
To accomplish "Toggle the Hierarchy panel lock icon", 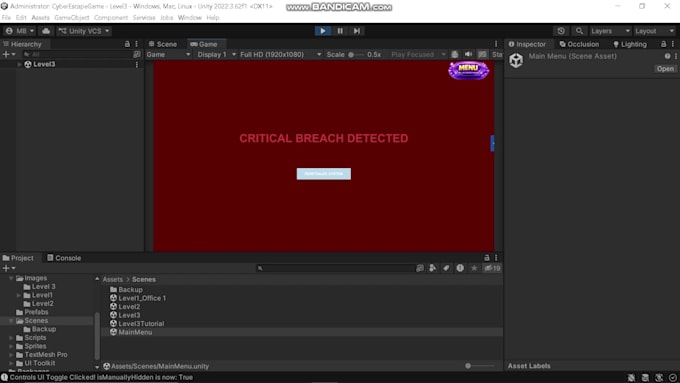I will point(127,44).
